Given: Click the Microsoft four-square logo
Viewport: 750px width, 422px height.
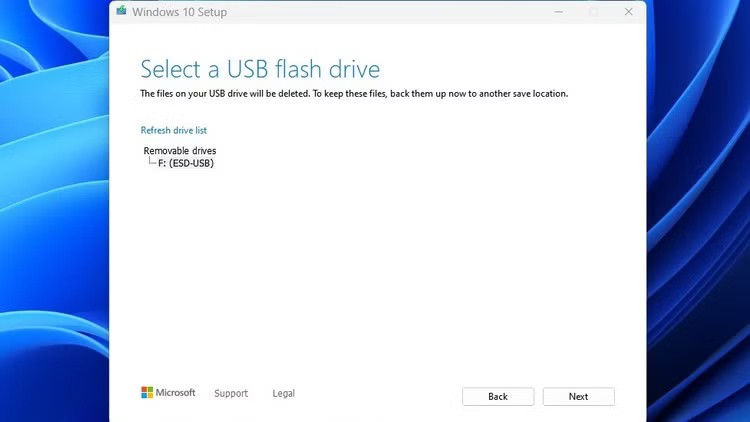Looking at the screenshot, I should (x=147, y=393).
